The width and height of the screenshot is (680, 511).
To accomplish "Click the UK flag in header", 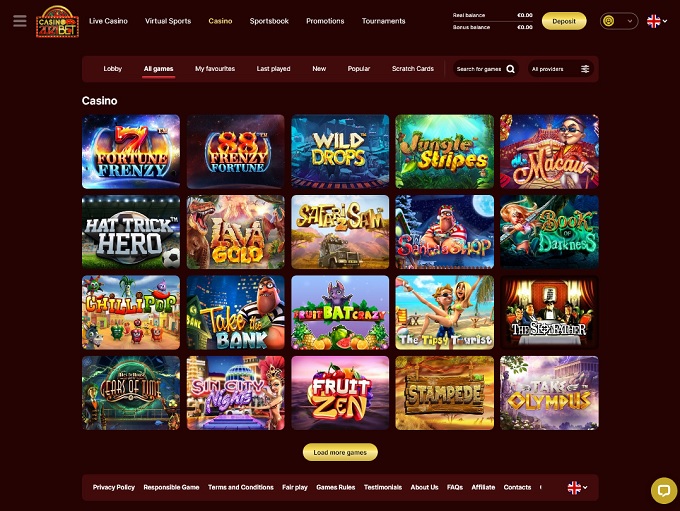I will tap(654, 21).
